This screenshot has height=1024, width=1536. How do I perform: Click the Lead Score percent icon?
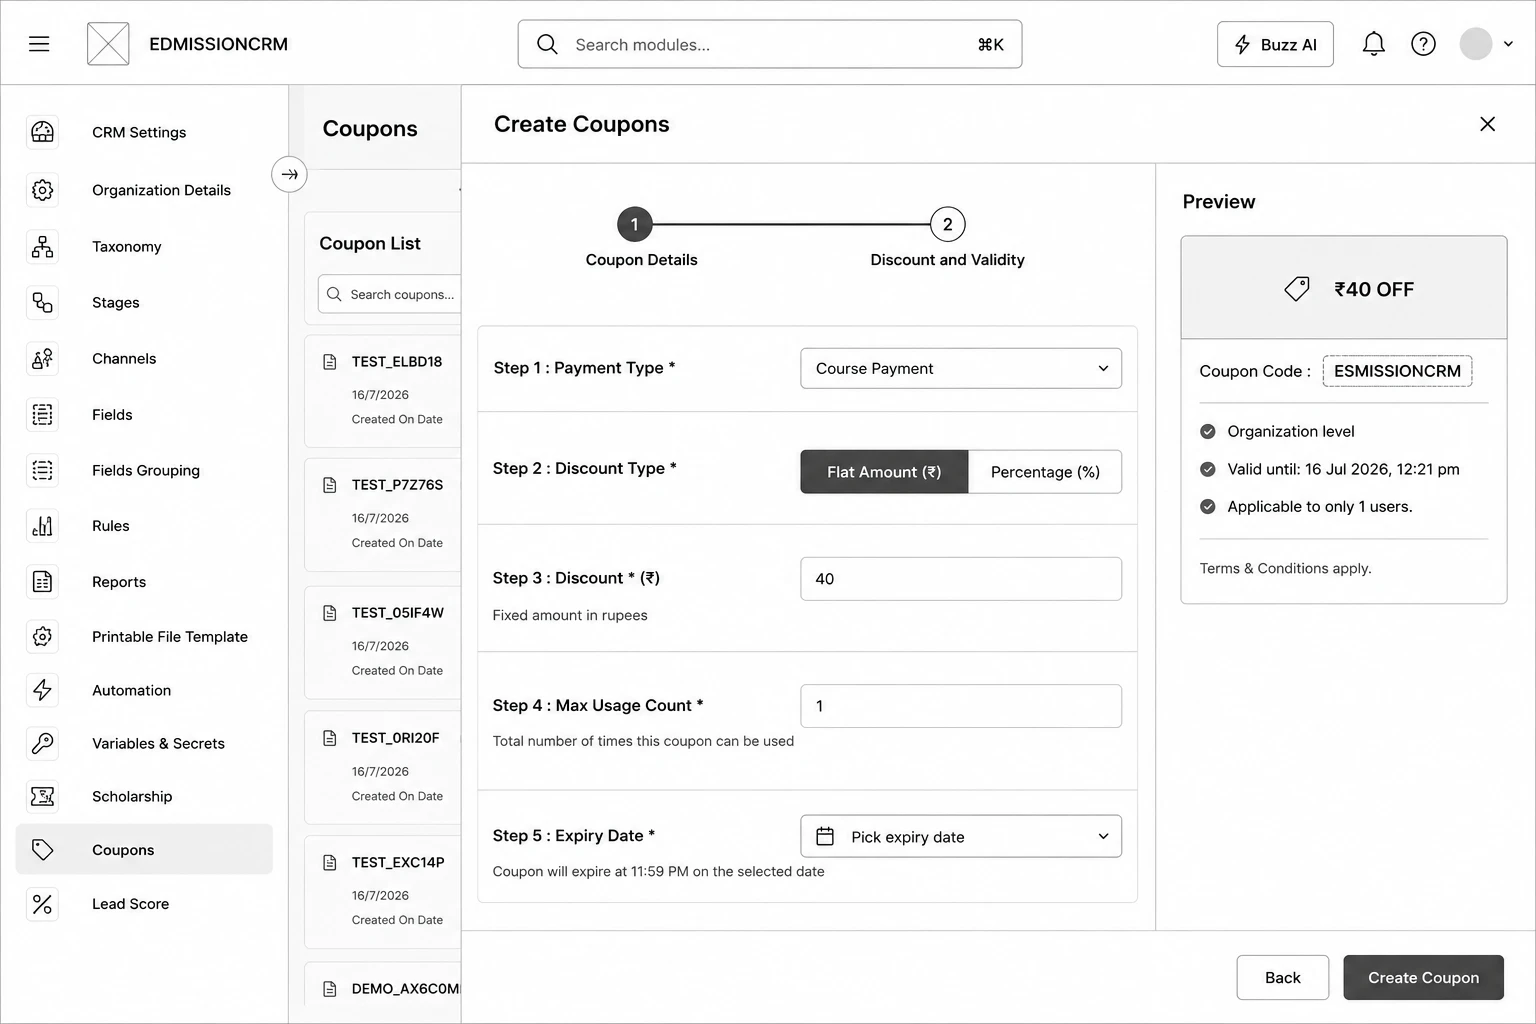(x=42, y=904)
